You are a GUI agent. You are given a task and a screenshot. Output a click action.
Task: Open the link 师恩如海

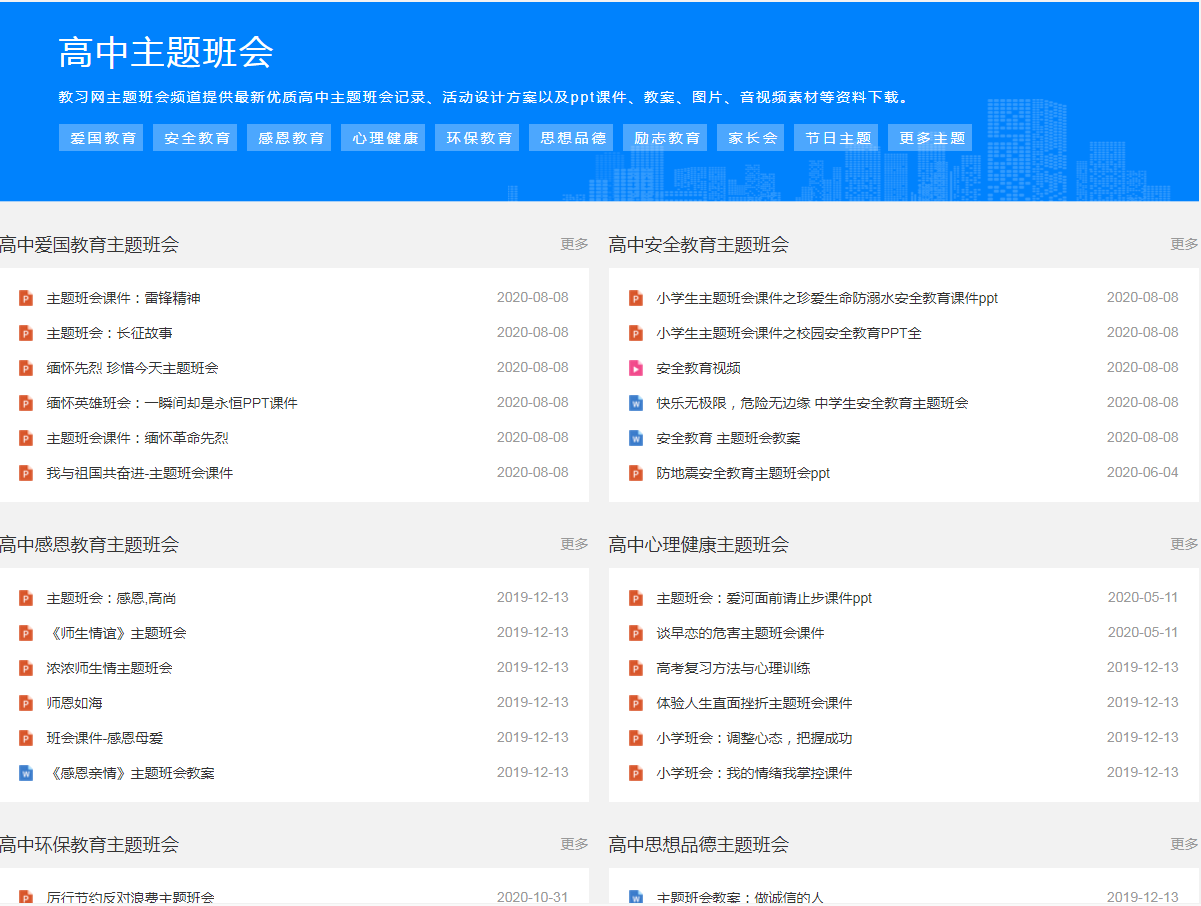pyautogui.click(x=75, y=703)
